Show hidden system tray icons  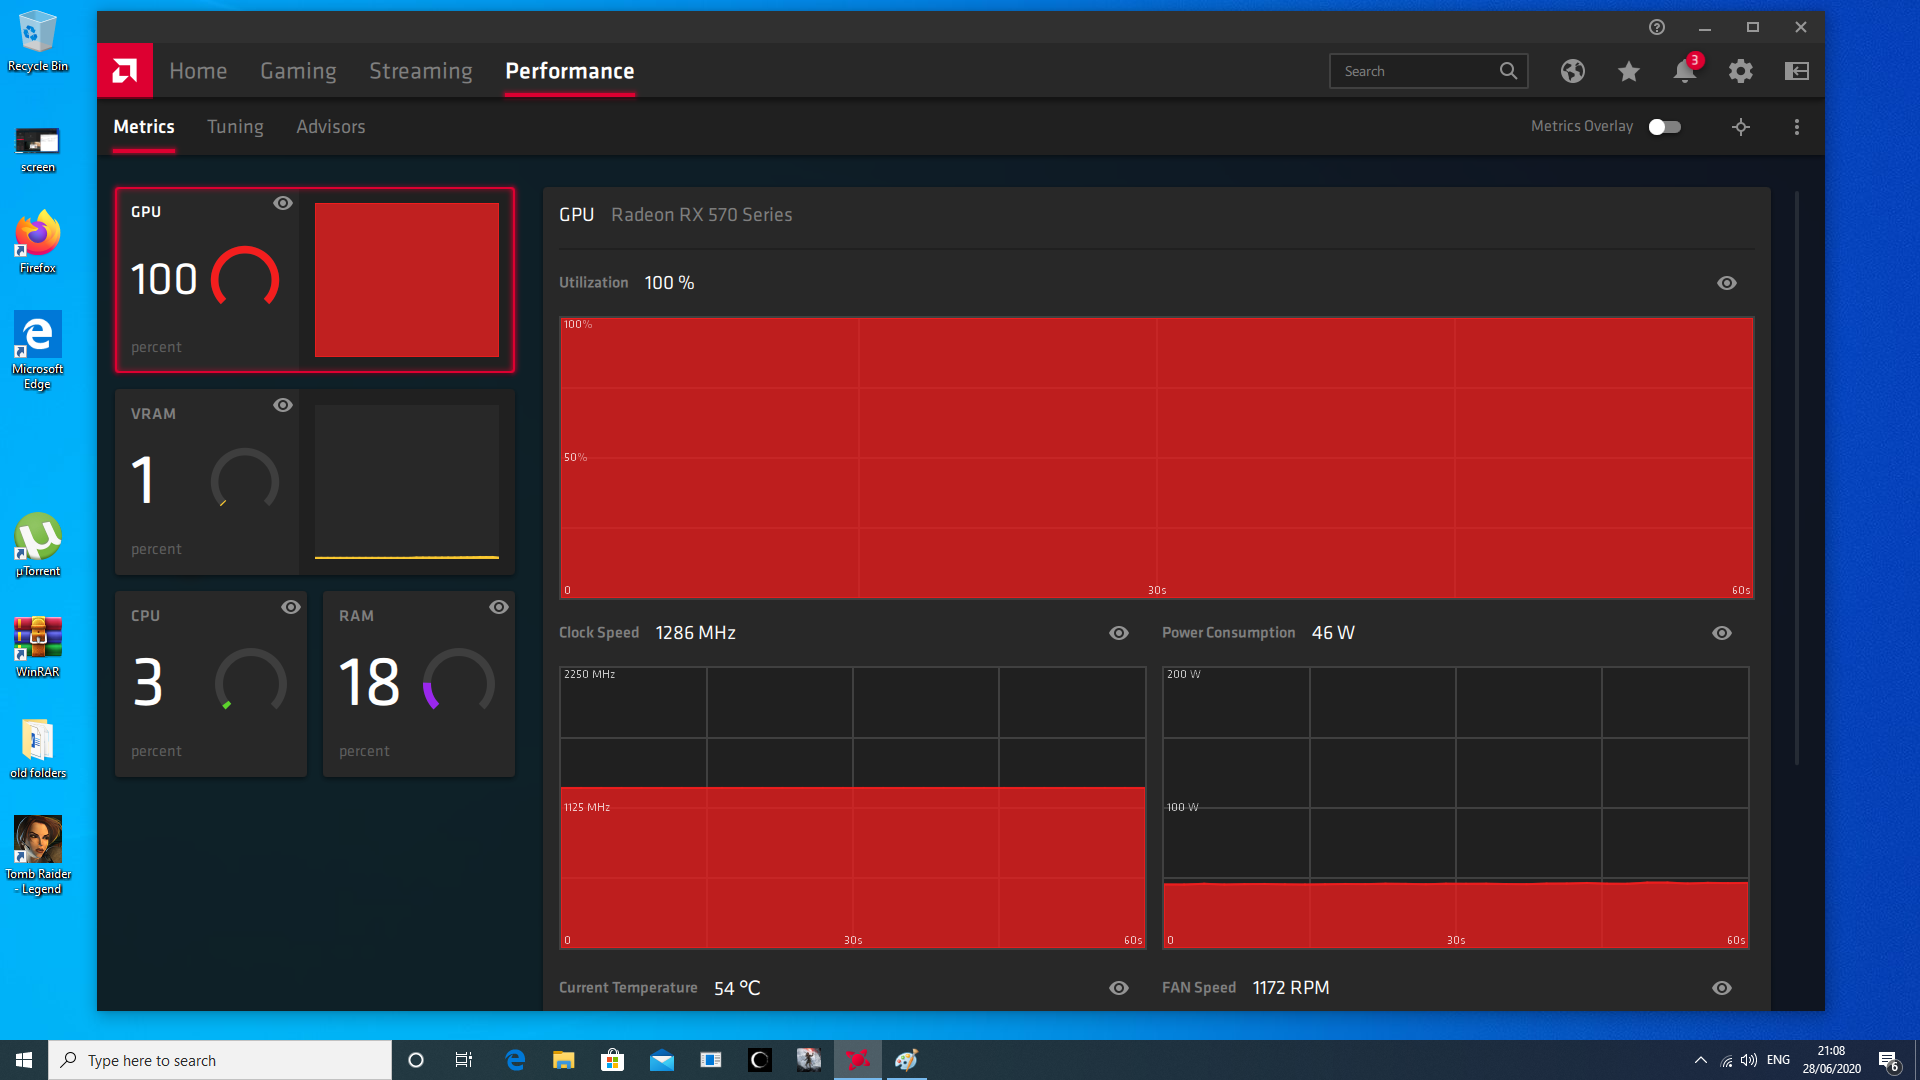[1701, 1060]
